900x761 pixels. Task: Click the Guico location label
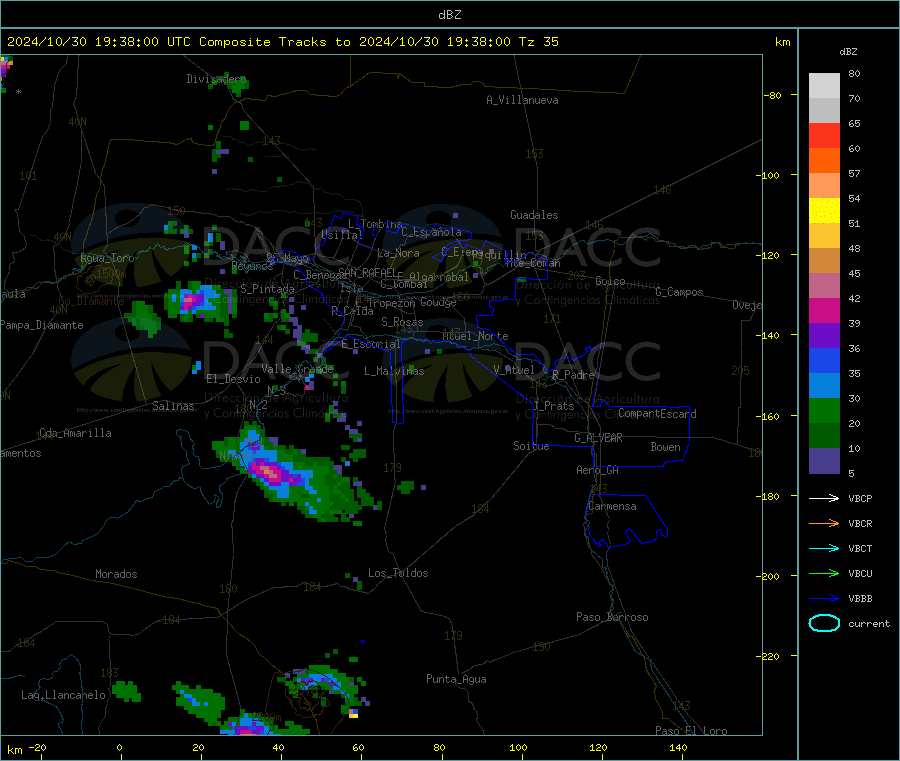coord(610,281)
